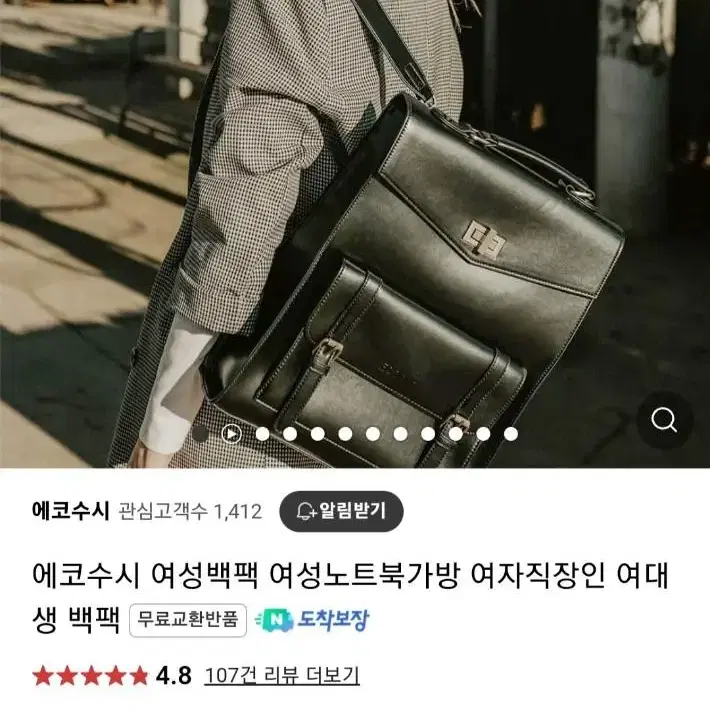Open the magnifier zoom icon on product image
This screenshot has width=710, height=710.
(664, 421)
